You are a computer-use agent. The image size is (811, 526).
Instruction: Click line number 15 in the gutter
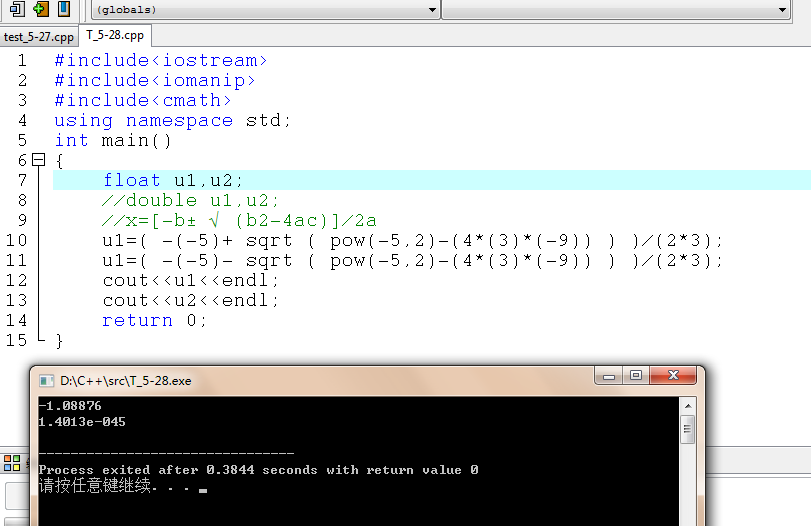pos(16,340)
